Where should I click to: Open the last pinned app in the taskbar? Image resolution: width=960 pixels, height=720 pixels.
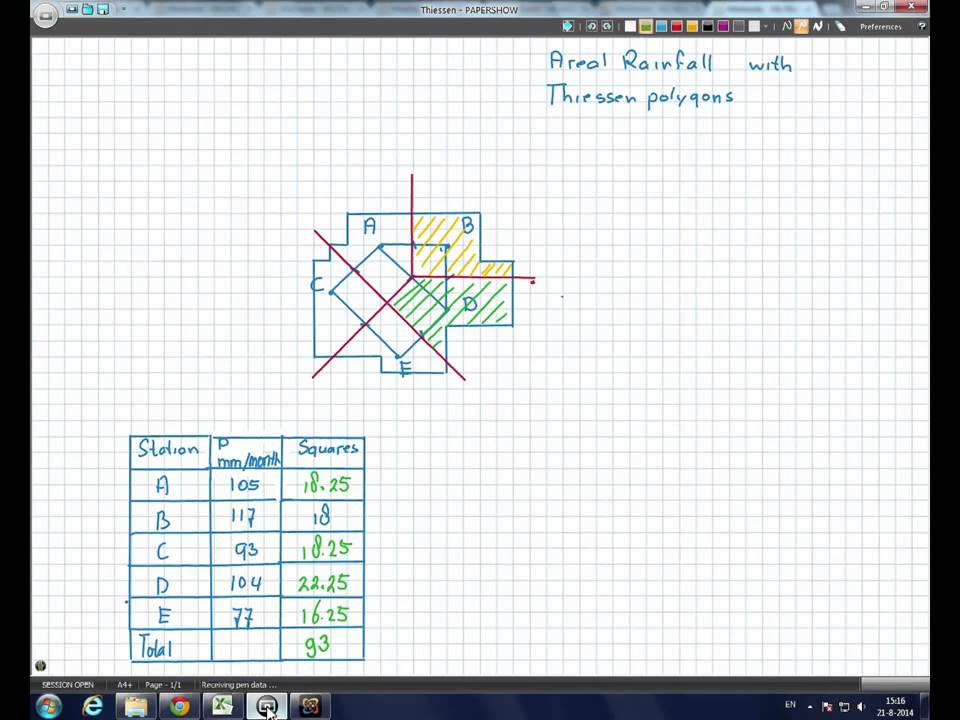(x=310, y=707)
